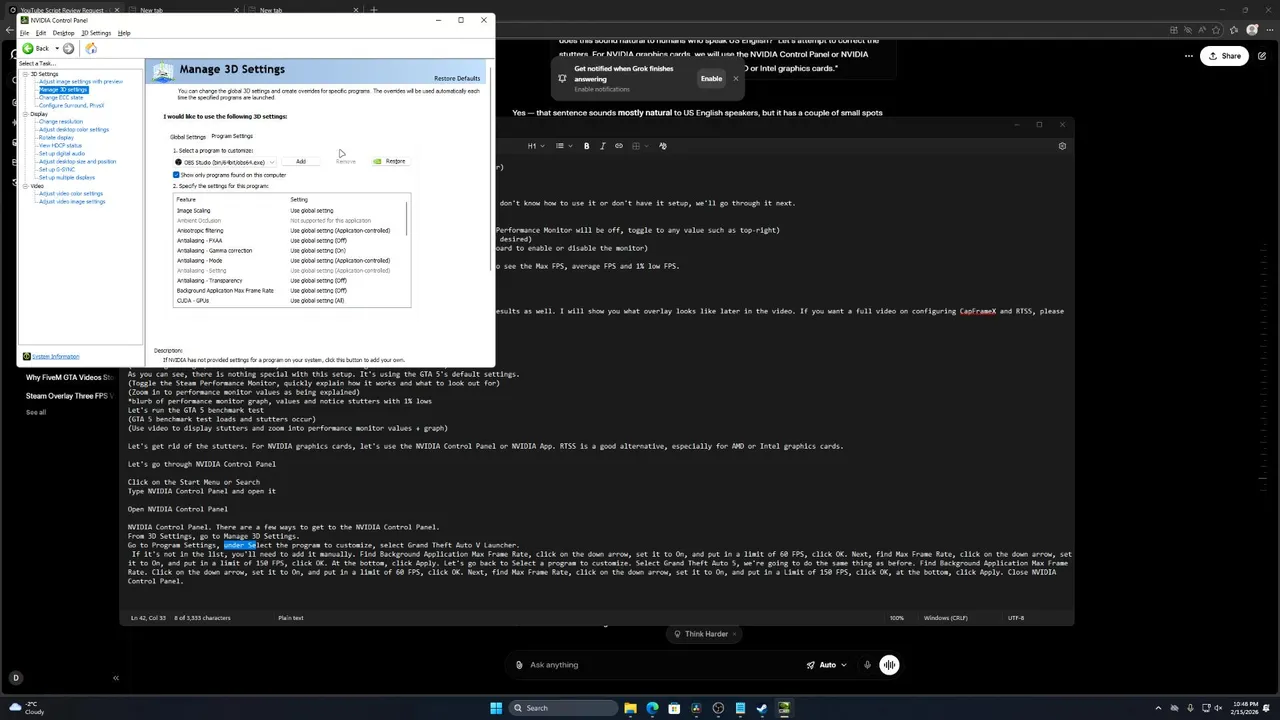Click the Add button for programs
Viewport: 1280px width, 720px height.
[x=300, y=161]
